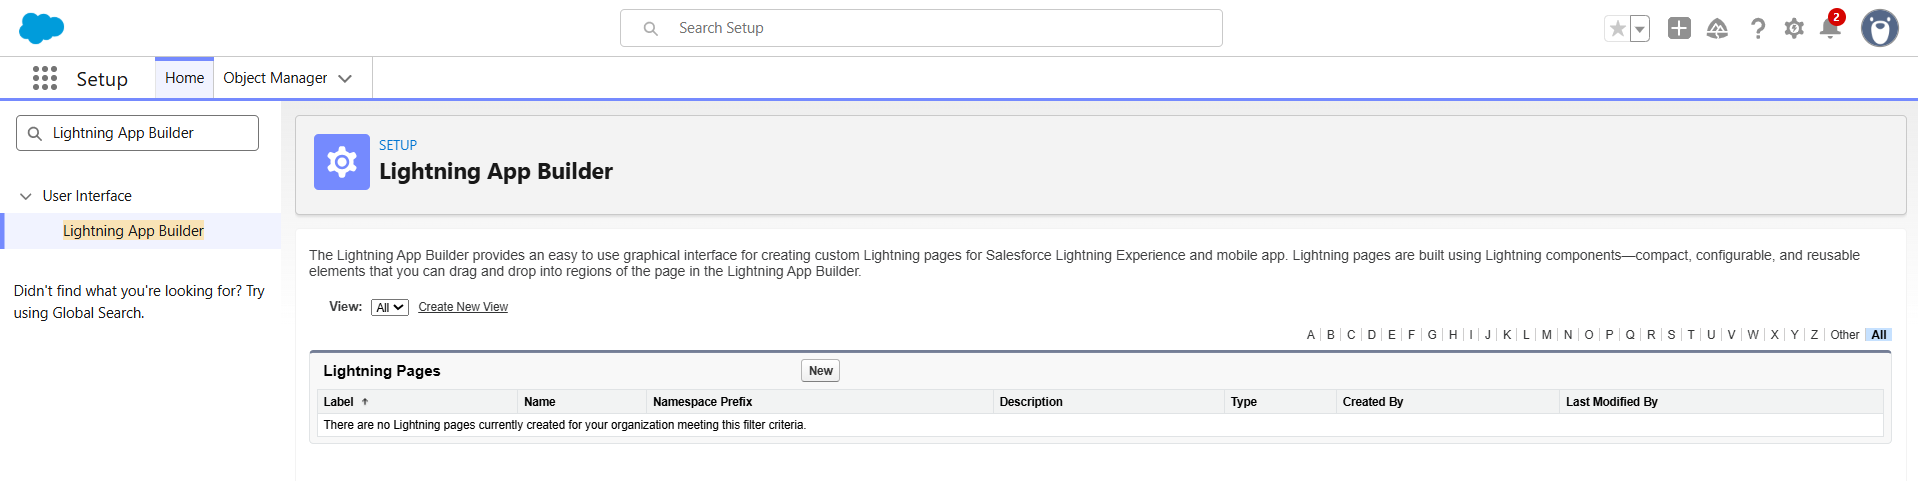1918x481 pixels.
Task: Click the Label sort arrow indicator
Action: [x=365, y=402]
